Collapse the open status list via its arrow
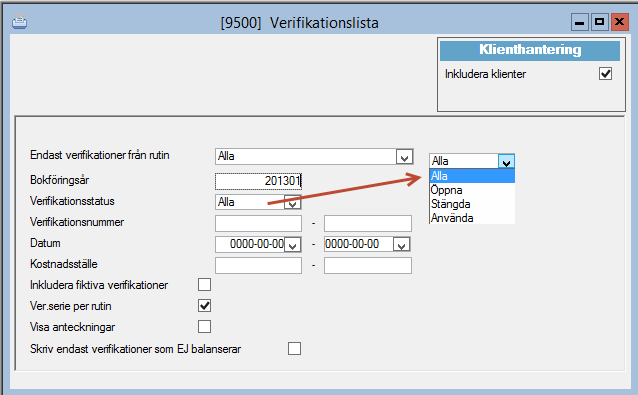638x395 pixels. pos(506,161)
